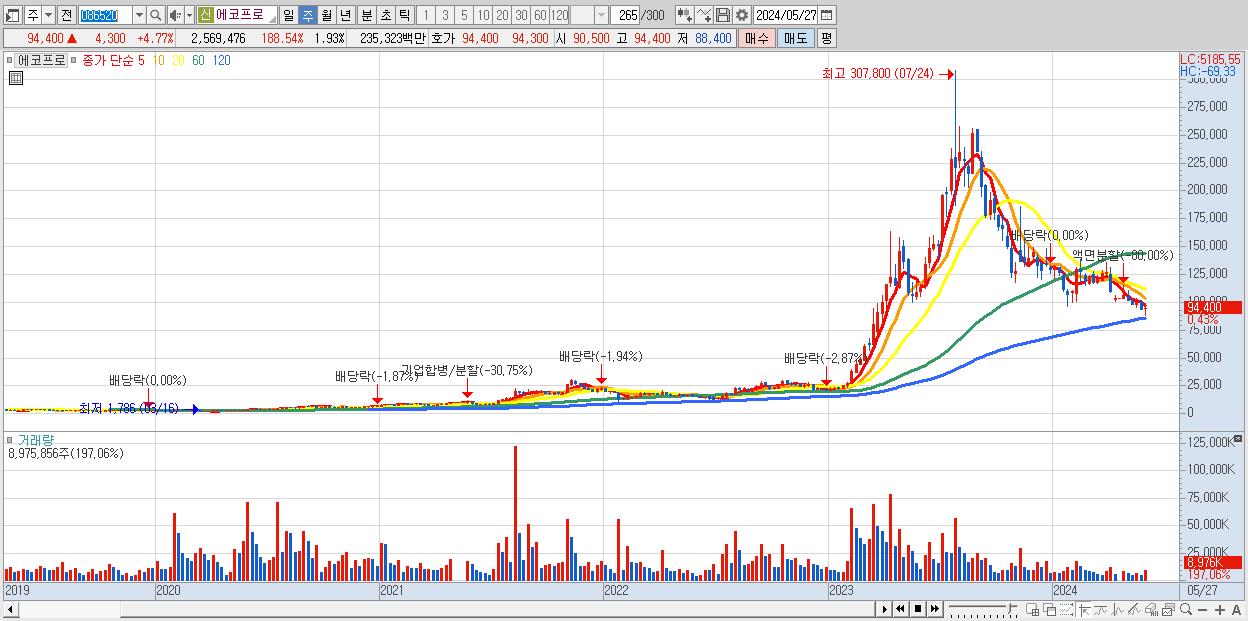Open dropdown arrow after the 120 interval
The height and width of the screenshot is (621, 1248).
tap(601, 15)
